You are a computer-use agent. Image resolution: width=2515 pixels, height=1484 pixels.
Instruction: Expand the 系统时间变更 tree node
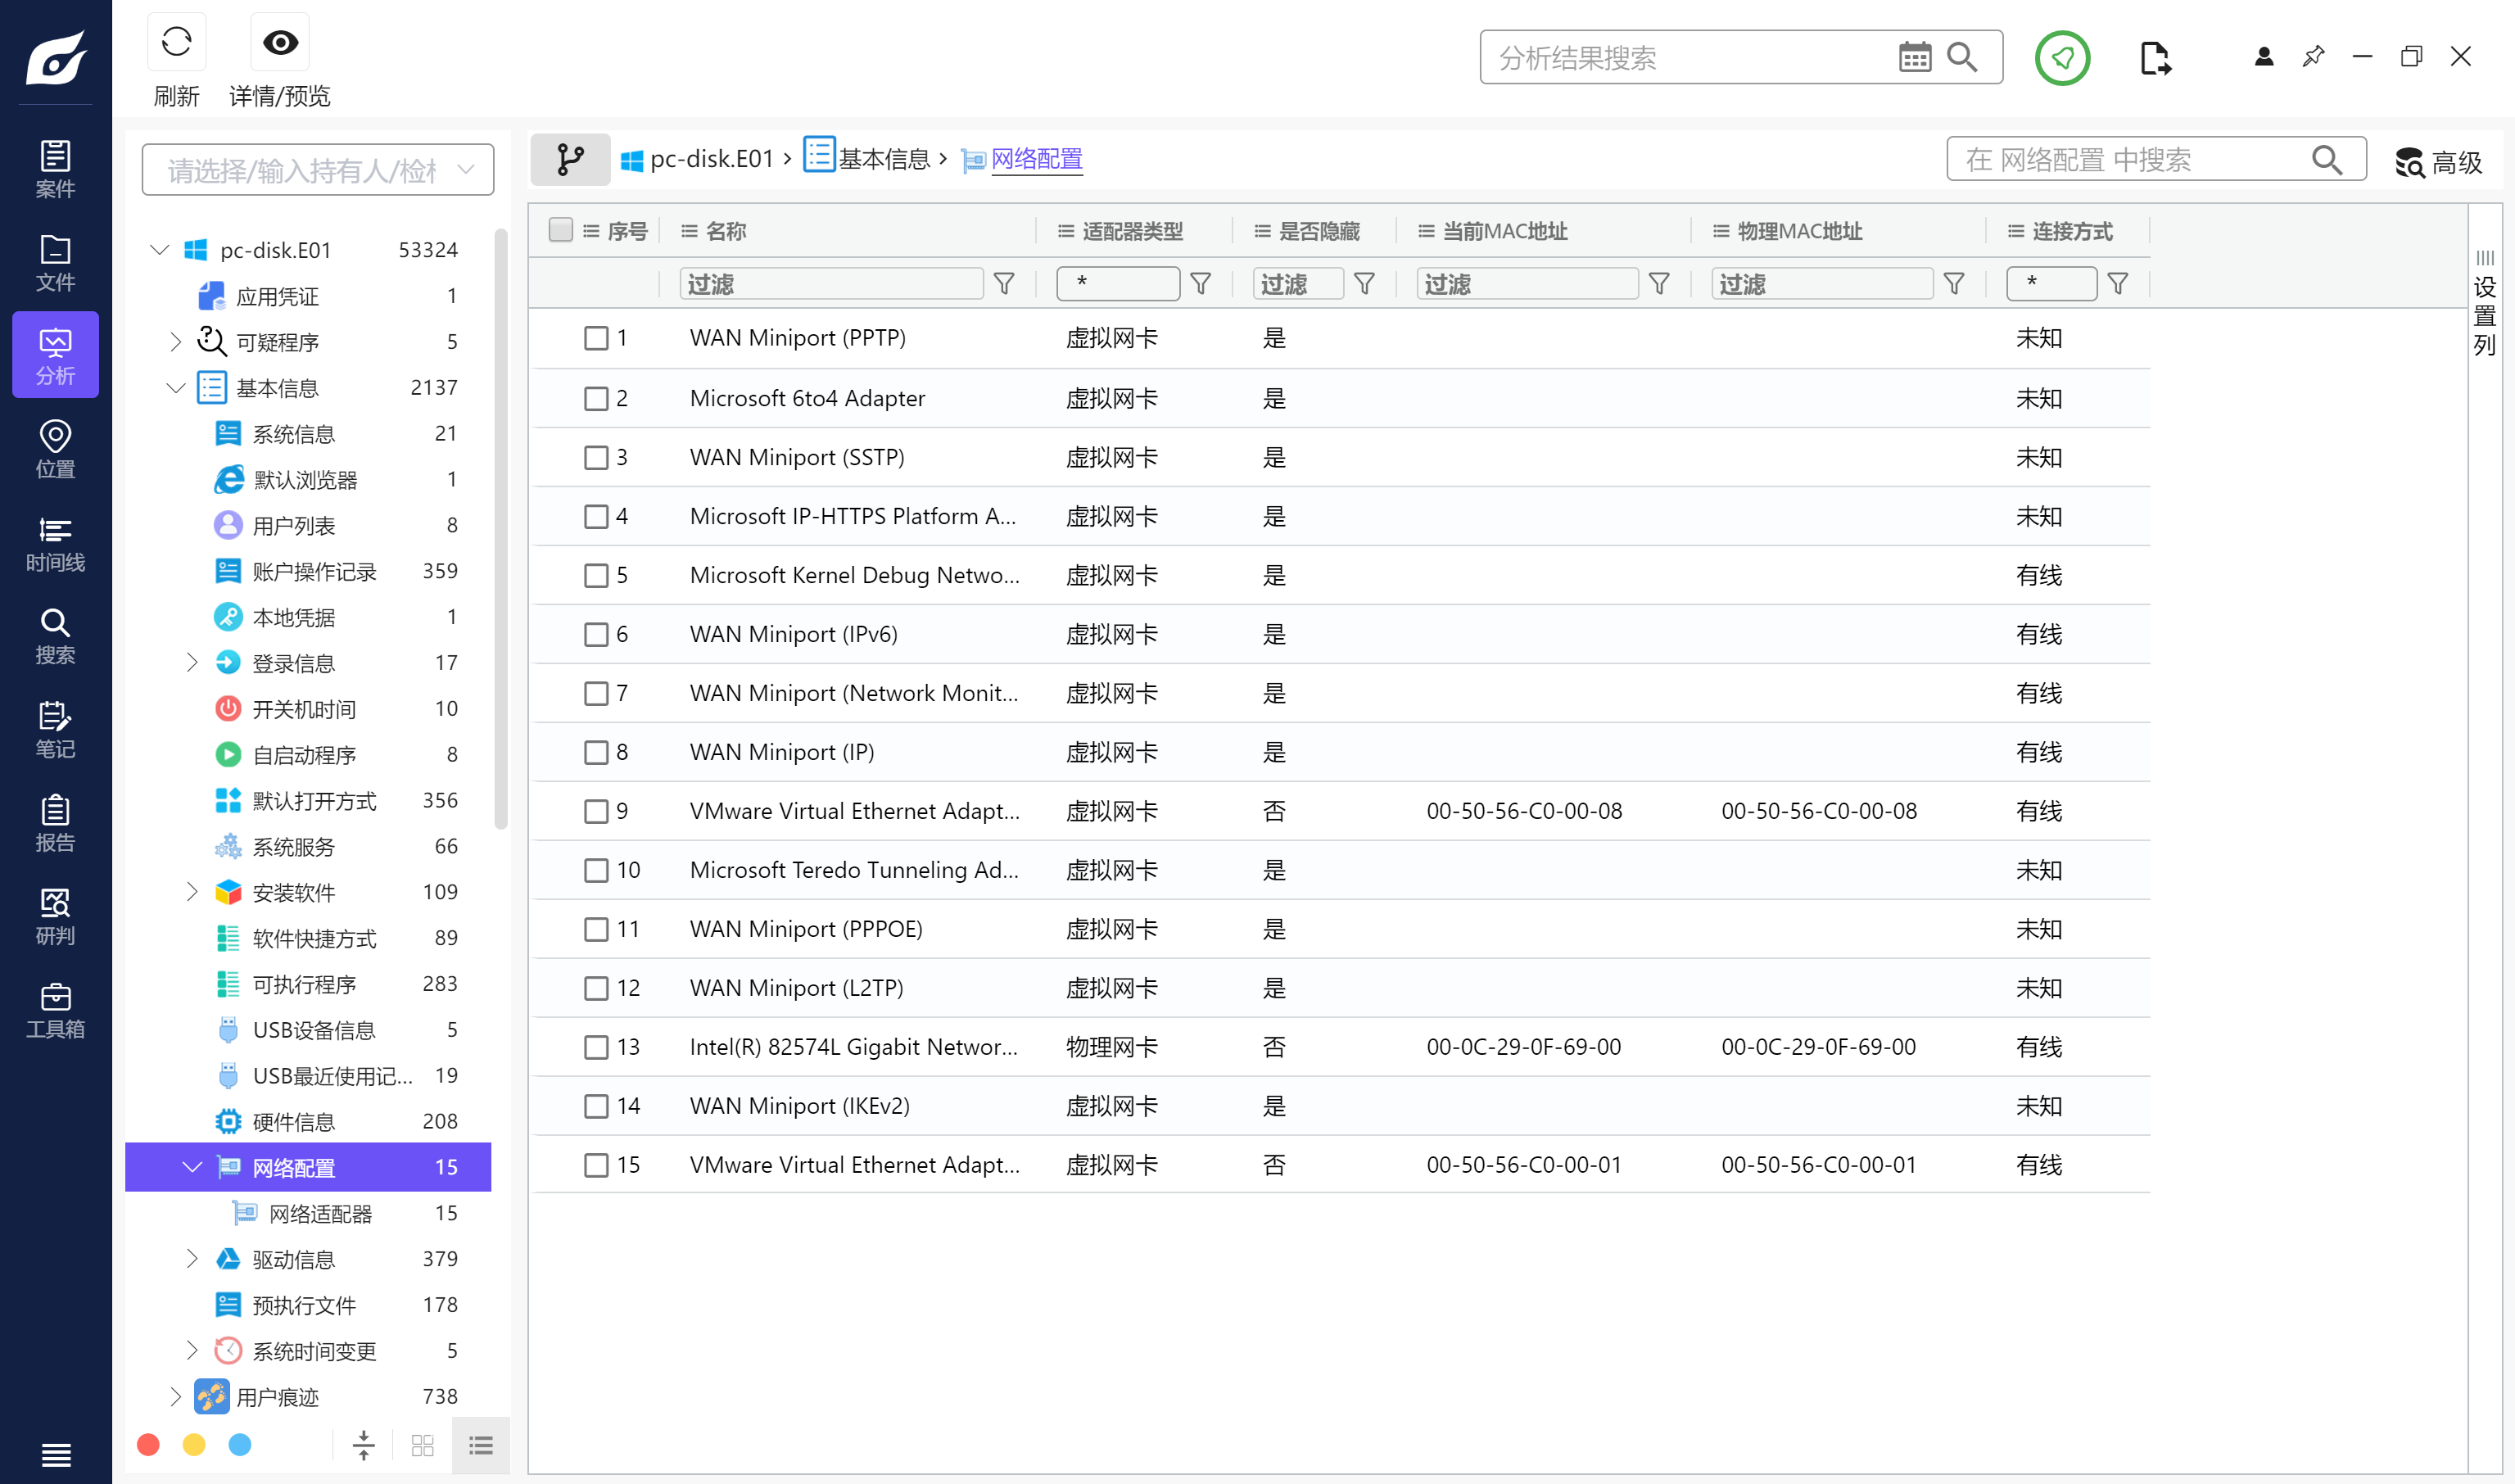click(x=192, y=1351)
